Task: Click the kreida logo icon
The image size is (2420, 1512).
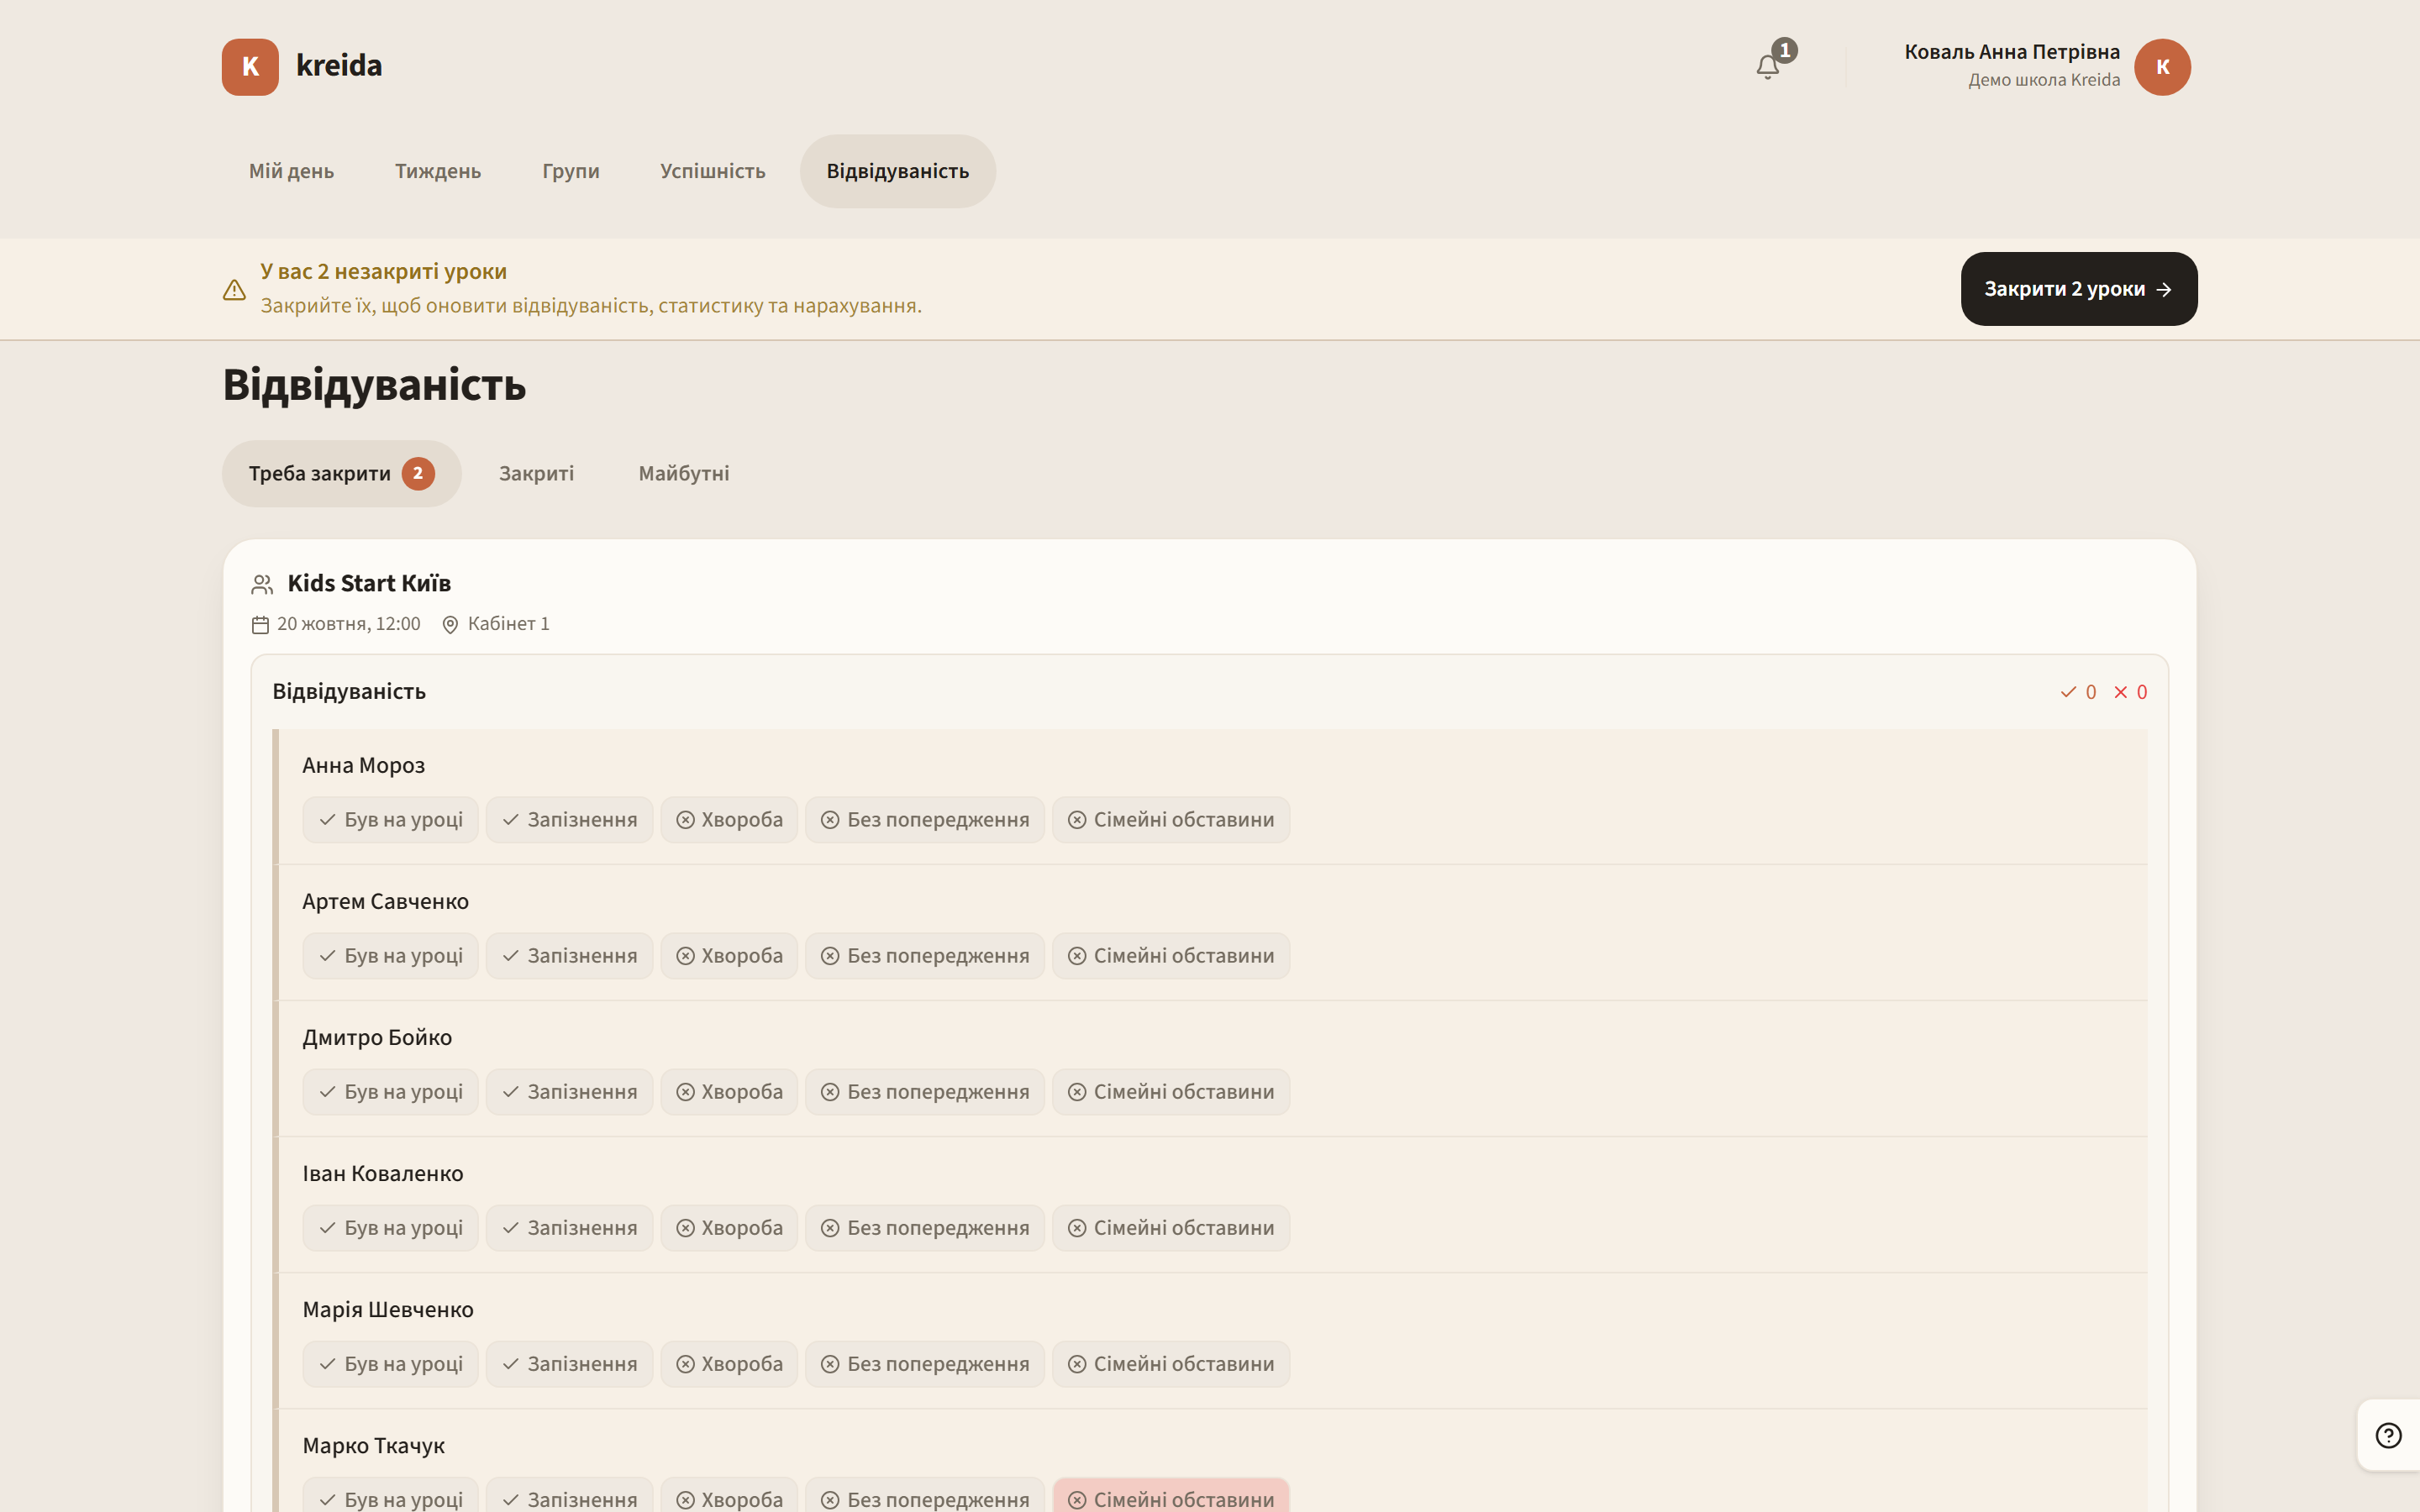Action: pos(250,67)
